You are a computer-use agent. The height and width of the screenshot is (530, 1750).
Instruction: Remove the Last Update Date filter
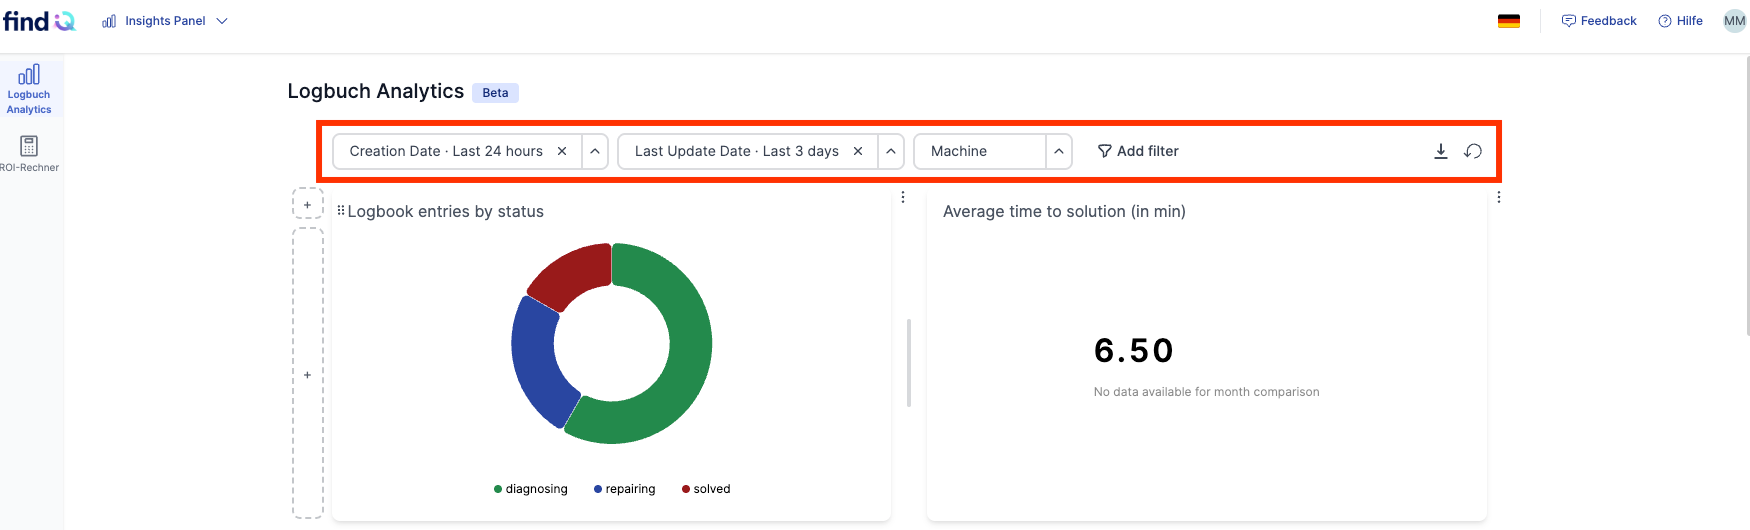pyautogui.click(x=858, y=151)
